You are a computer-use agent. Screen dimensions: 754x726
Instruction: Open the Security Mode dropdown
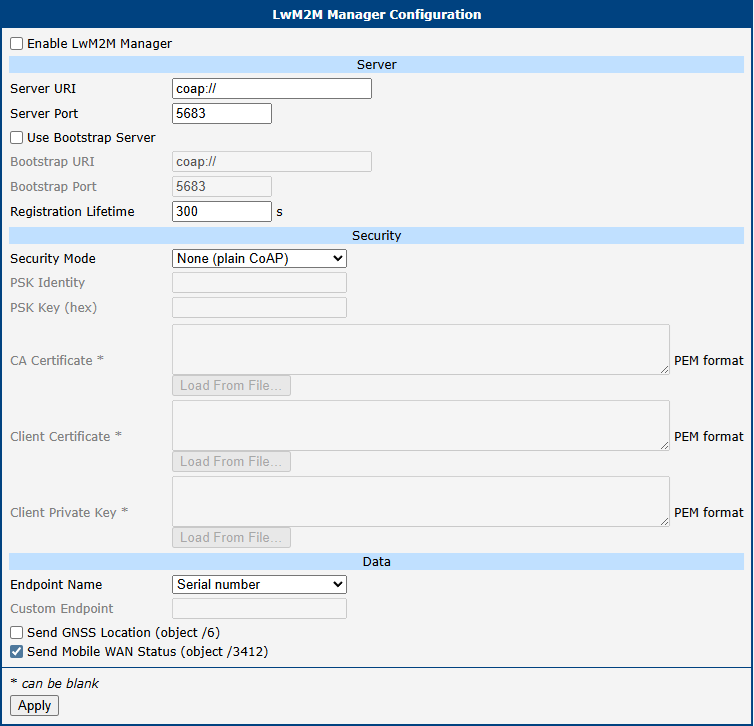point(259,259)
